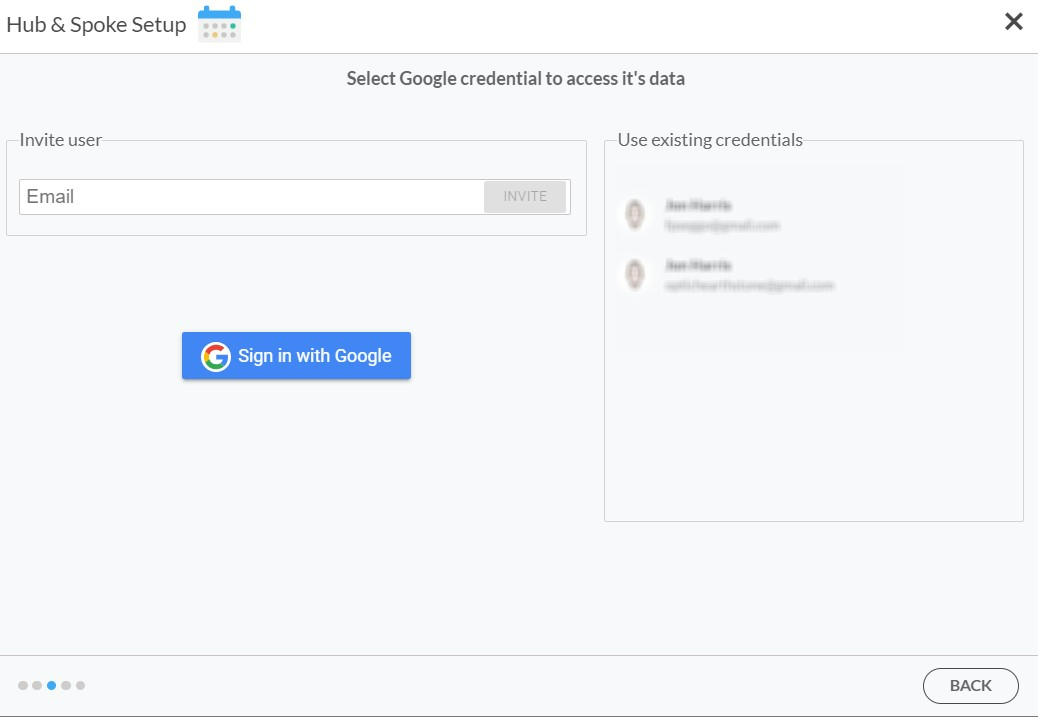Viewport: 1038px width, 717px height.
Task: Select the second existing credential avatar
Action: 634,275
